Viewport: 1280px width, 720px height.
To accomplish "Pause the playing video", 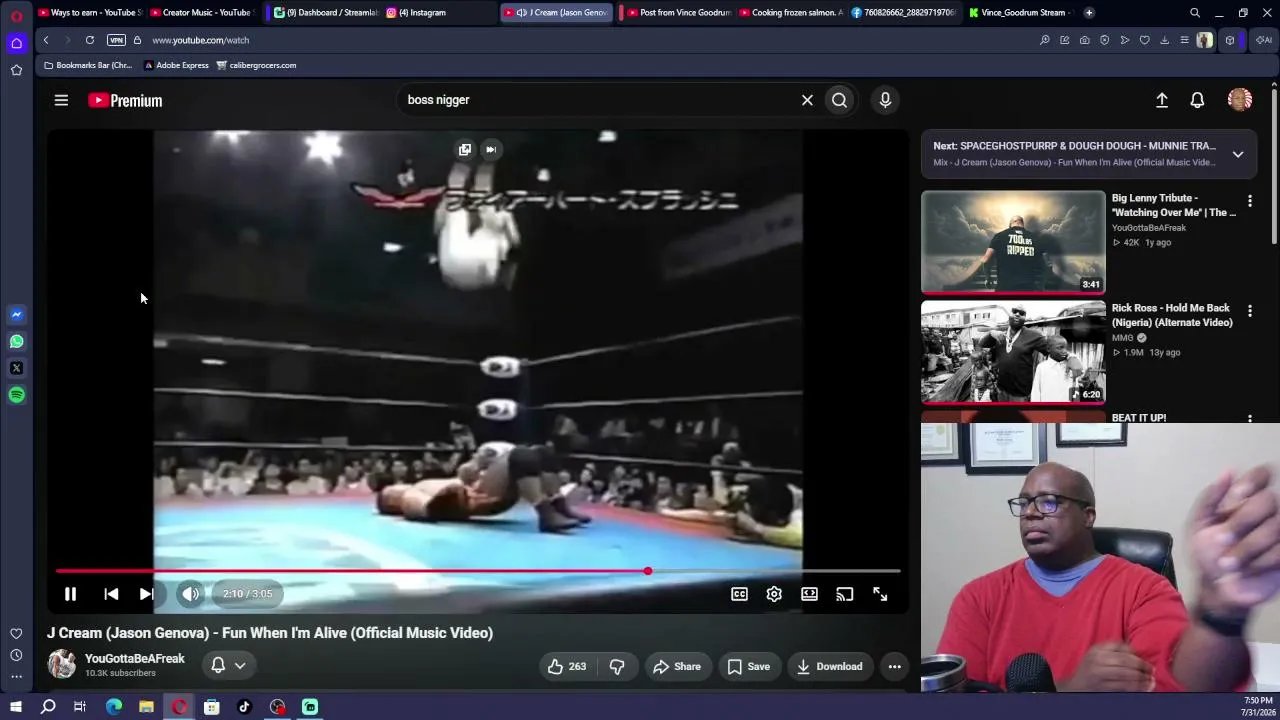I will click(70, 594).
